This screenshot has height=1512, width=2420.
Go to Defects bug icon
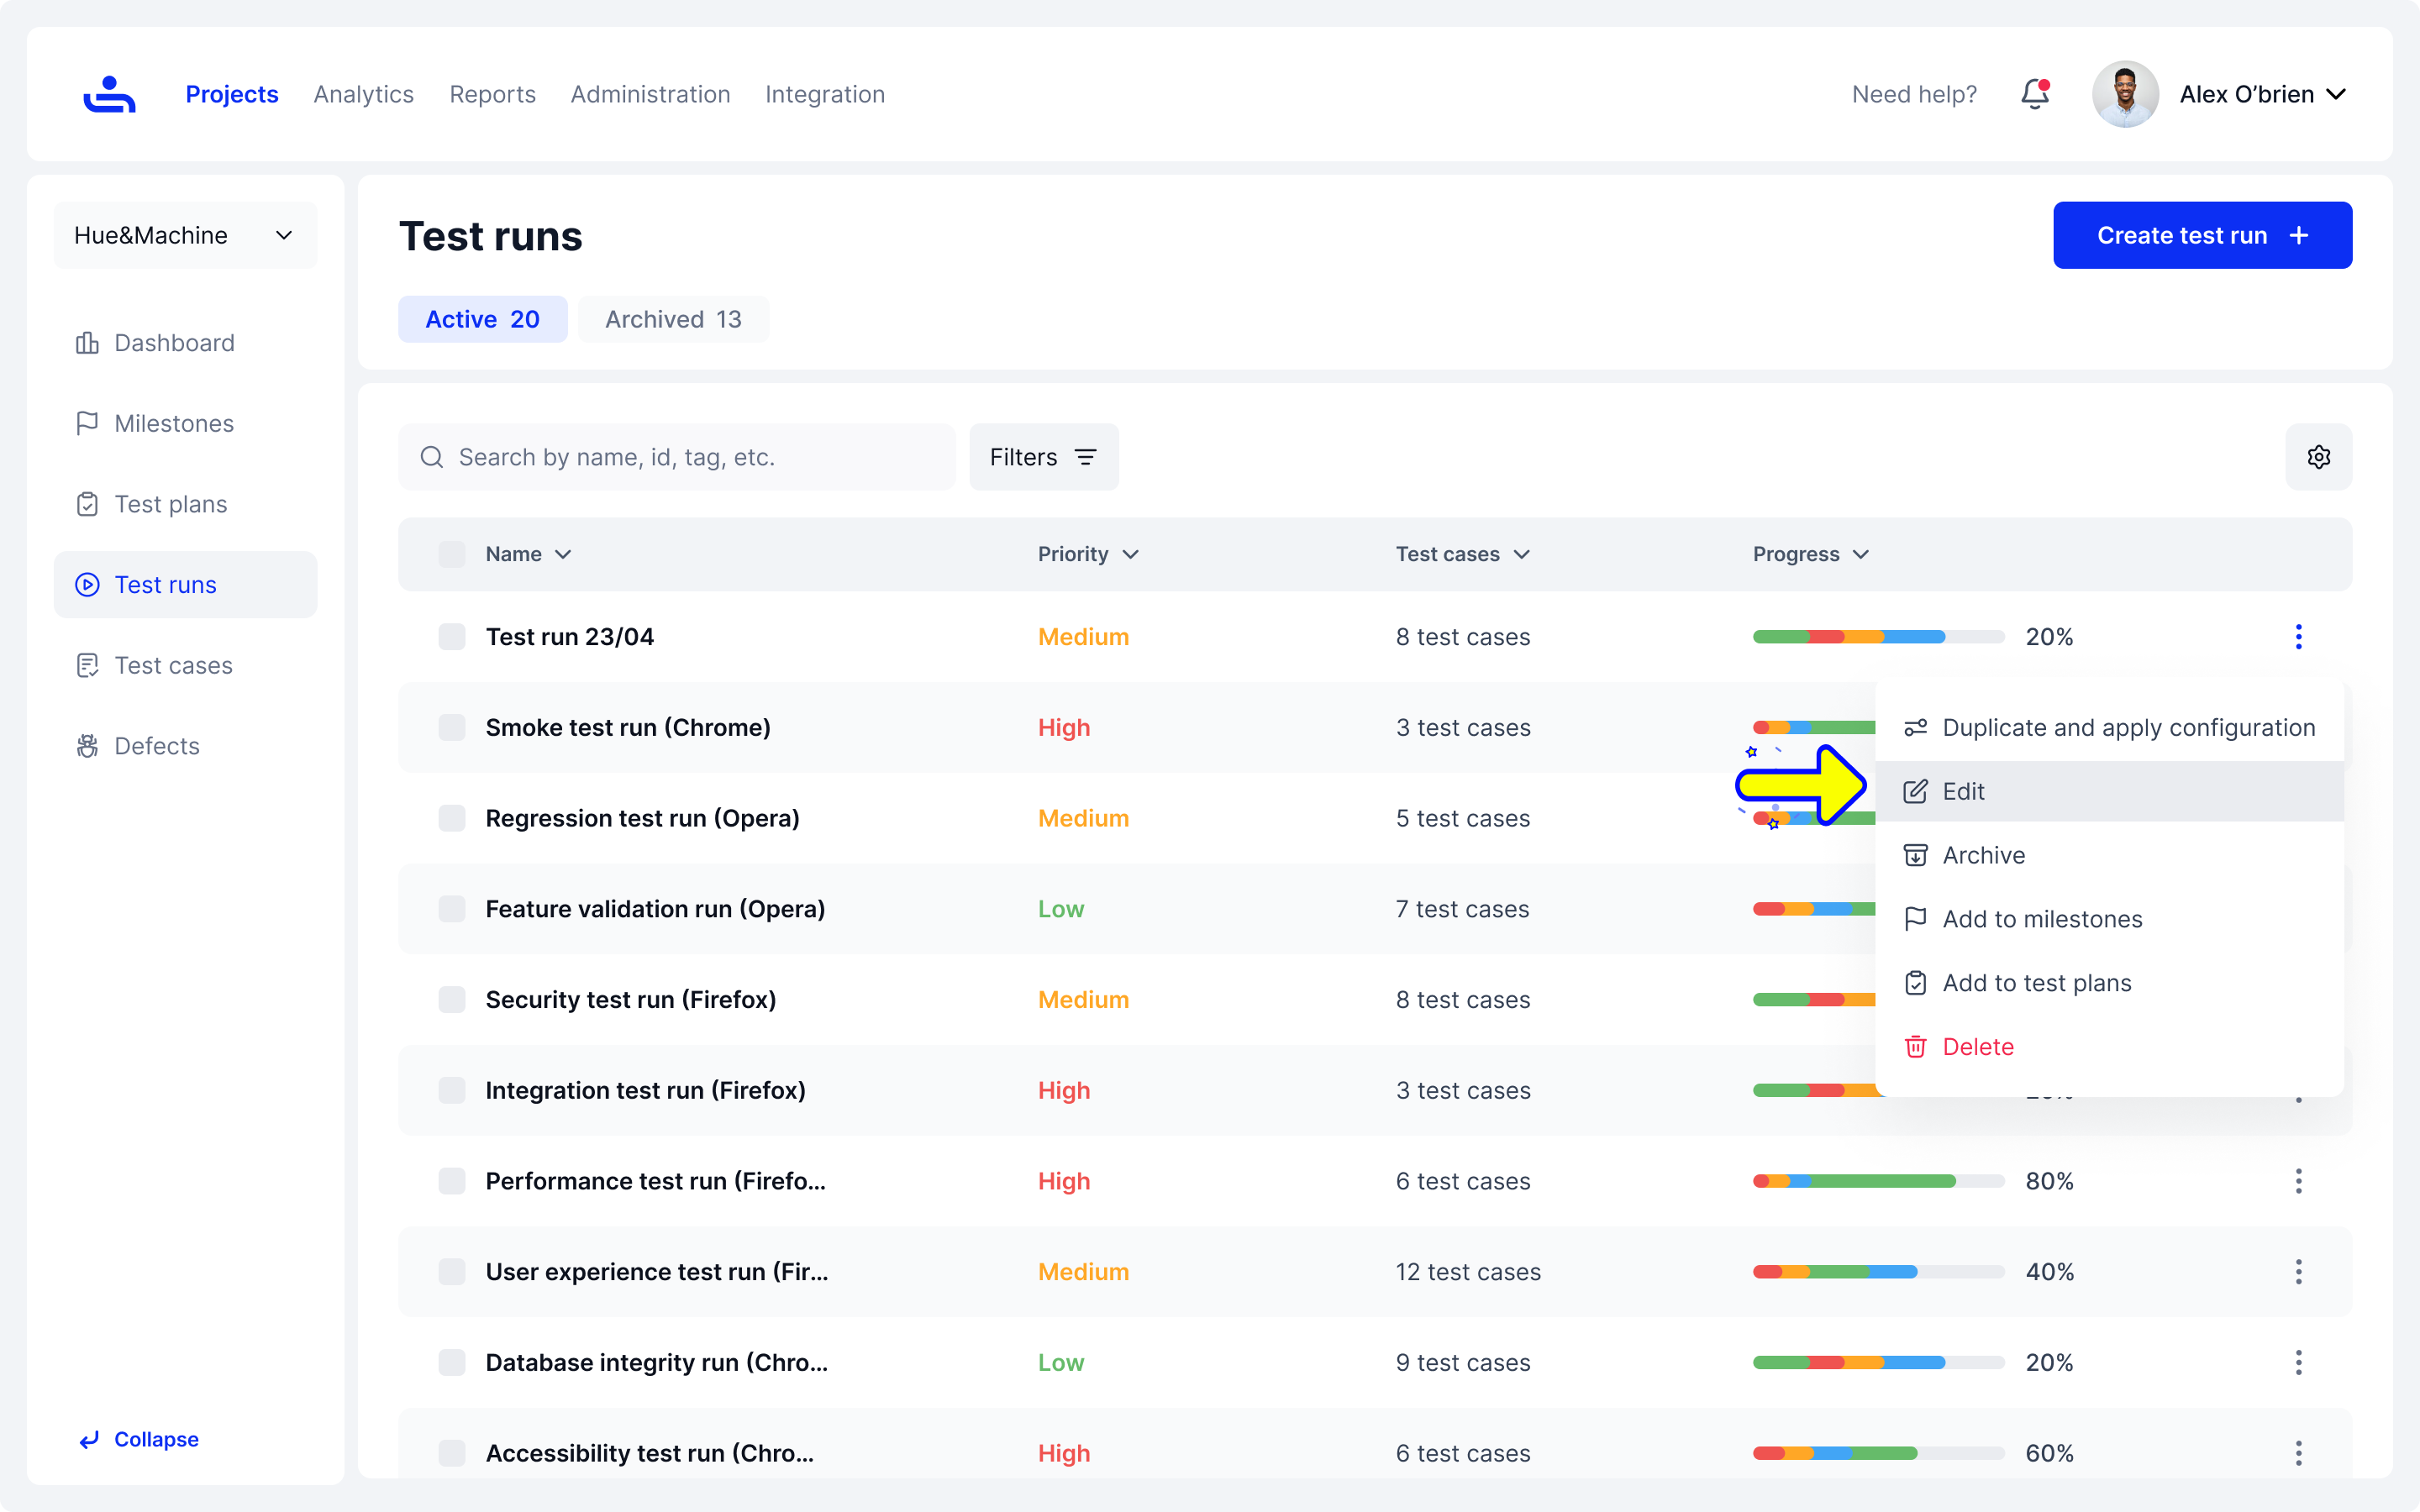(87, 746)
